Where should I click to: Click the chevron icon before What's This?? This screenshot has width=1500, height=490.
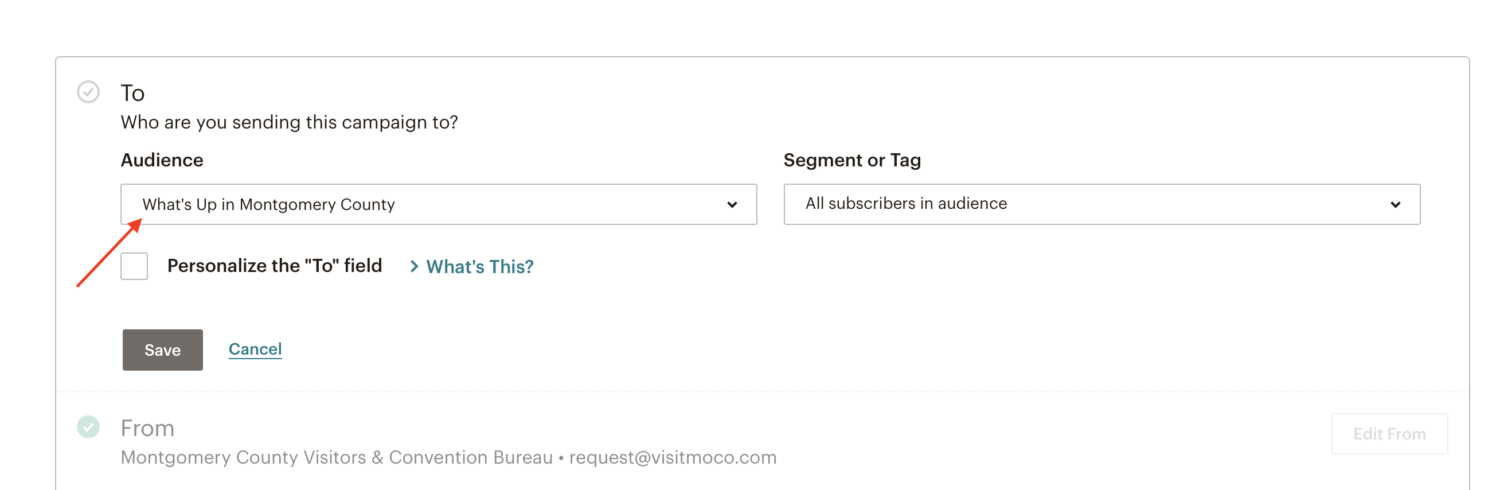click(414, 266)
